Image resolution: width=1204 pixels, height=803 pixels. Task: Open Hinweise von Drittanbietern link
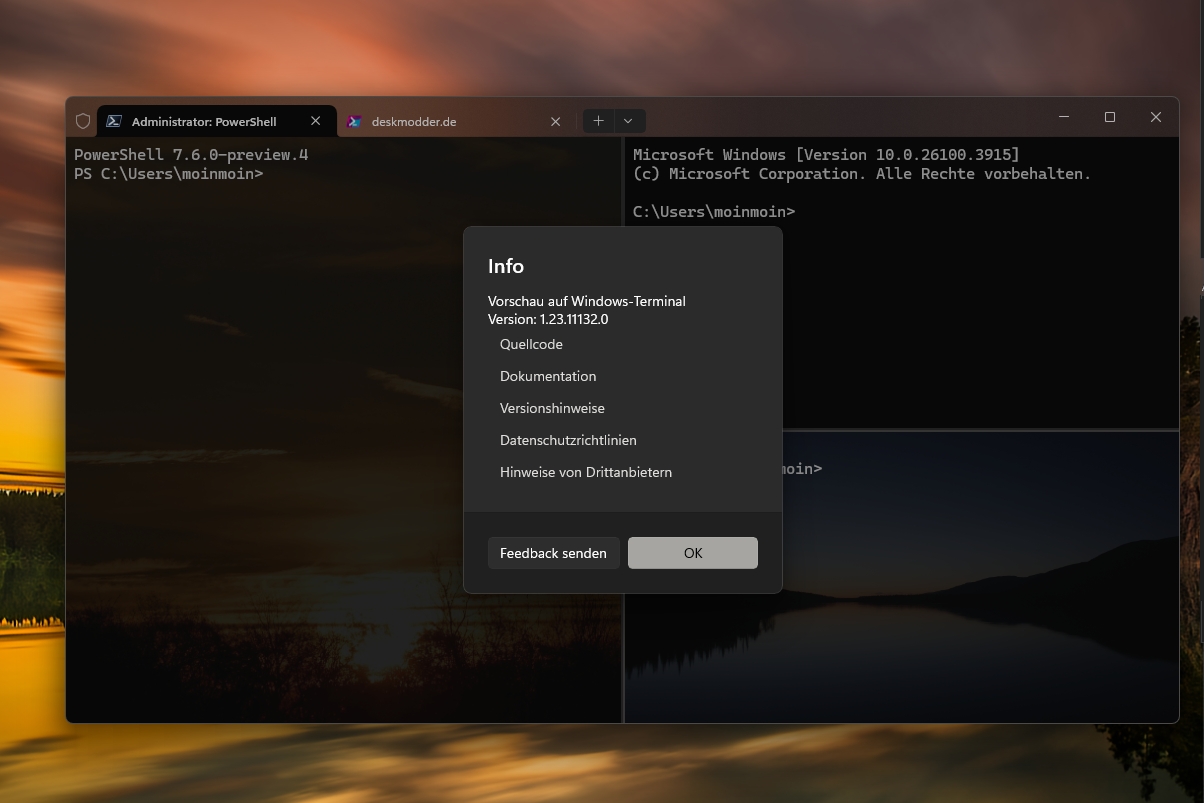click(586, 472)
